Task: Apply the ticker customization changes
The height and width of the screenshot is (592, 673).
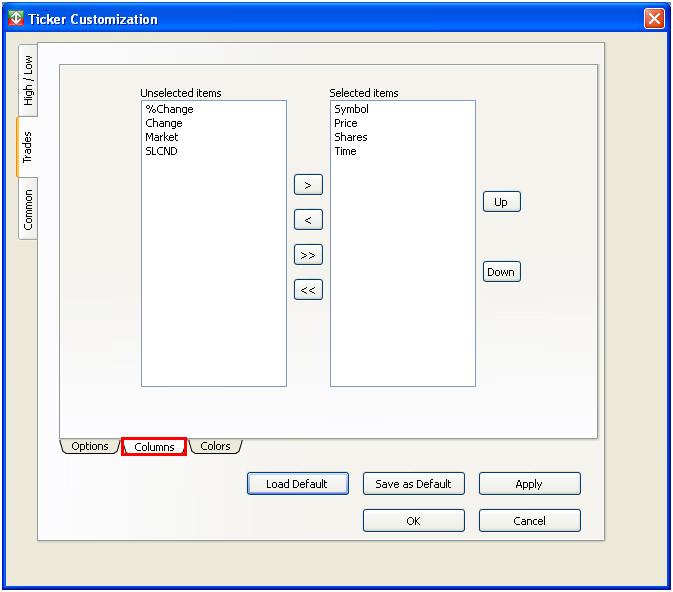Action: tap(529, 484)
